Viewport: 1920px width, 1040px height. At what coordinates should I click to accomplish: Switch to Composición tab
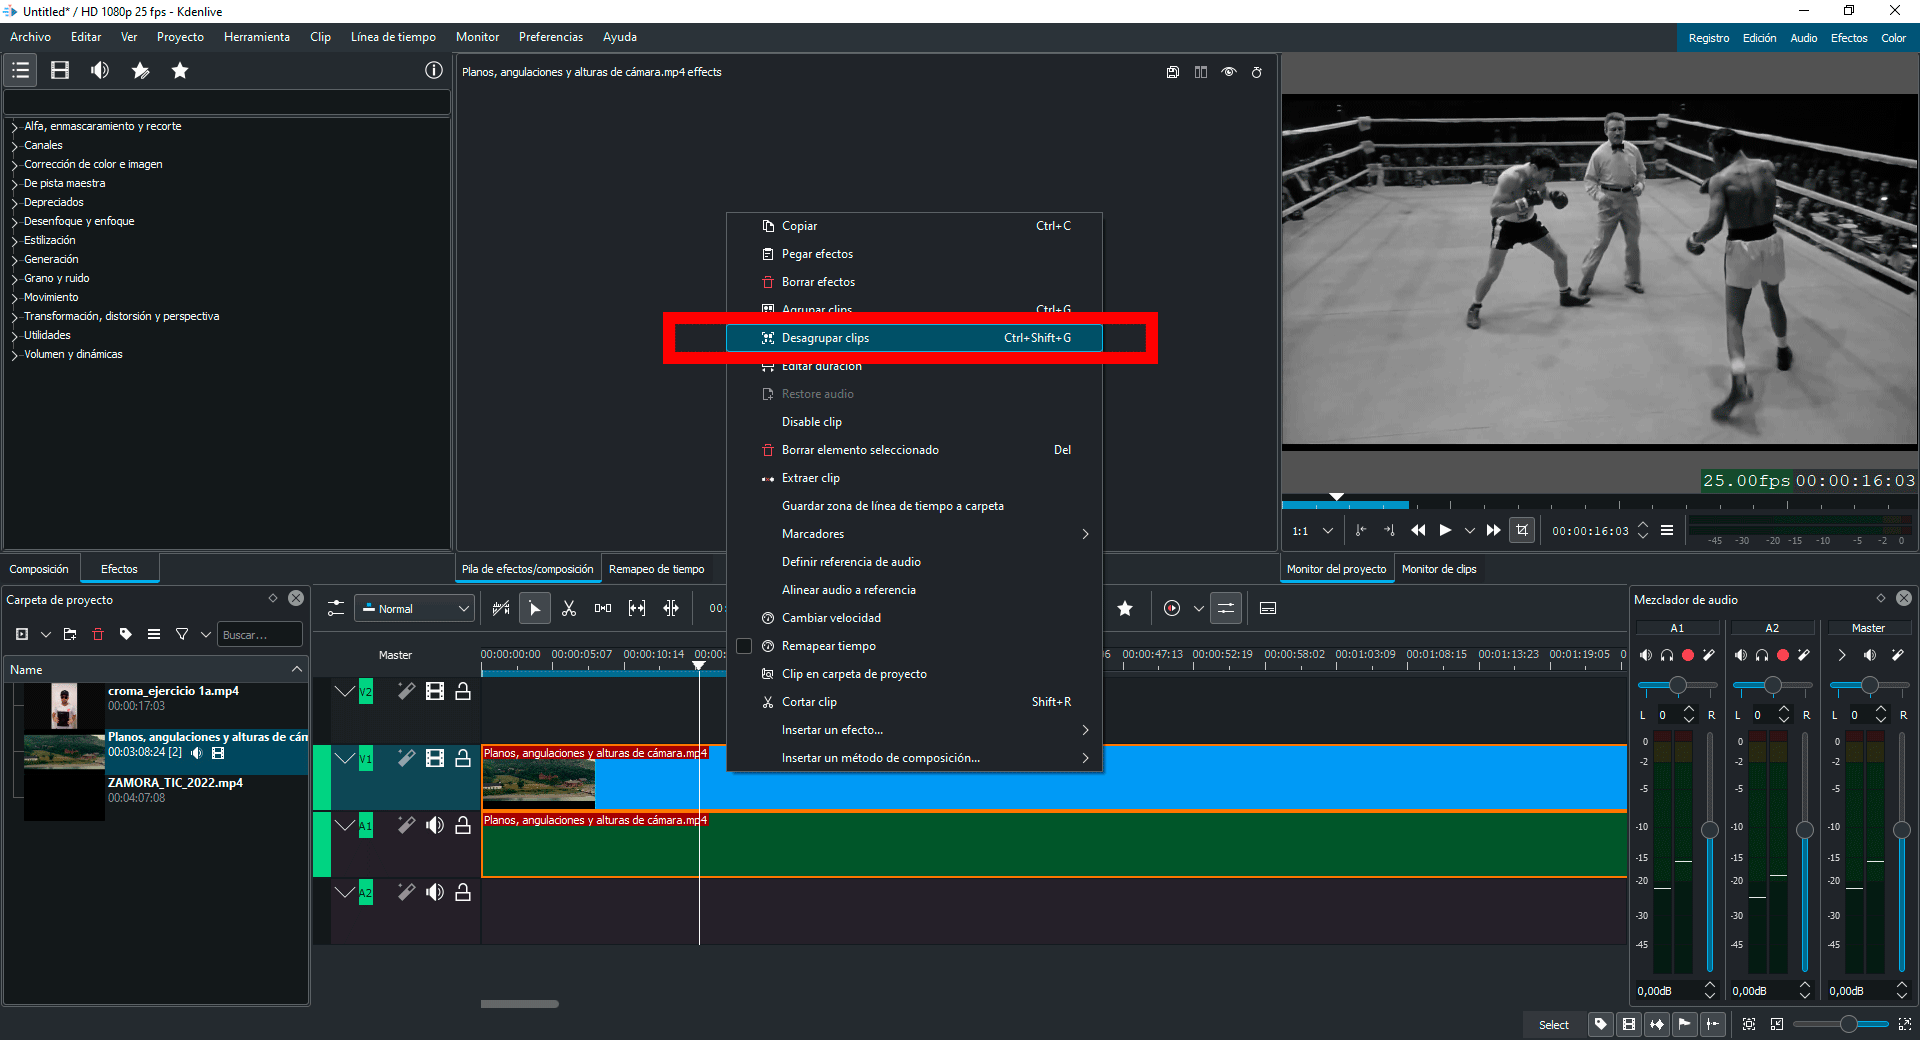(x=39, y=569)
